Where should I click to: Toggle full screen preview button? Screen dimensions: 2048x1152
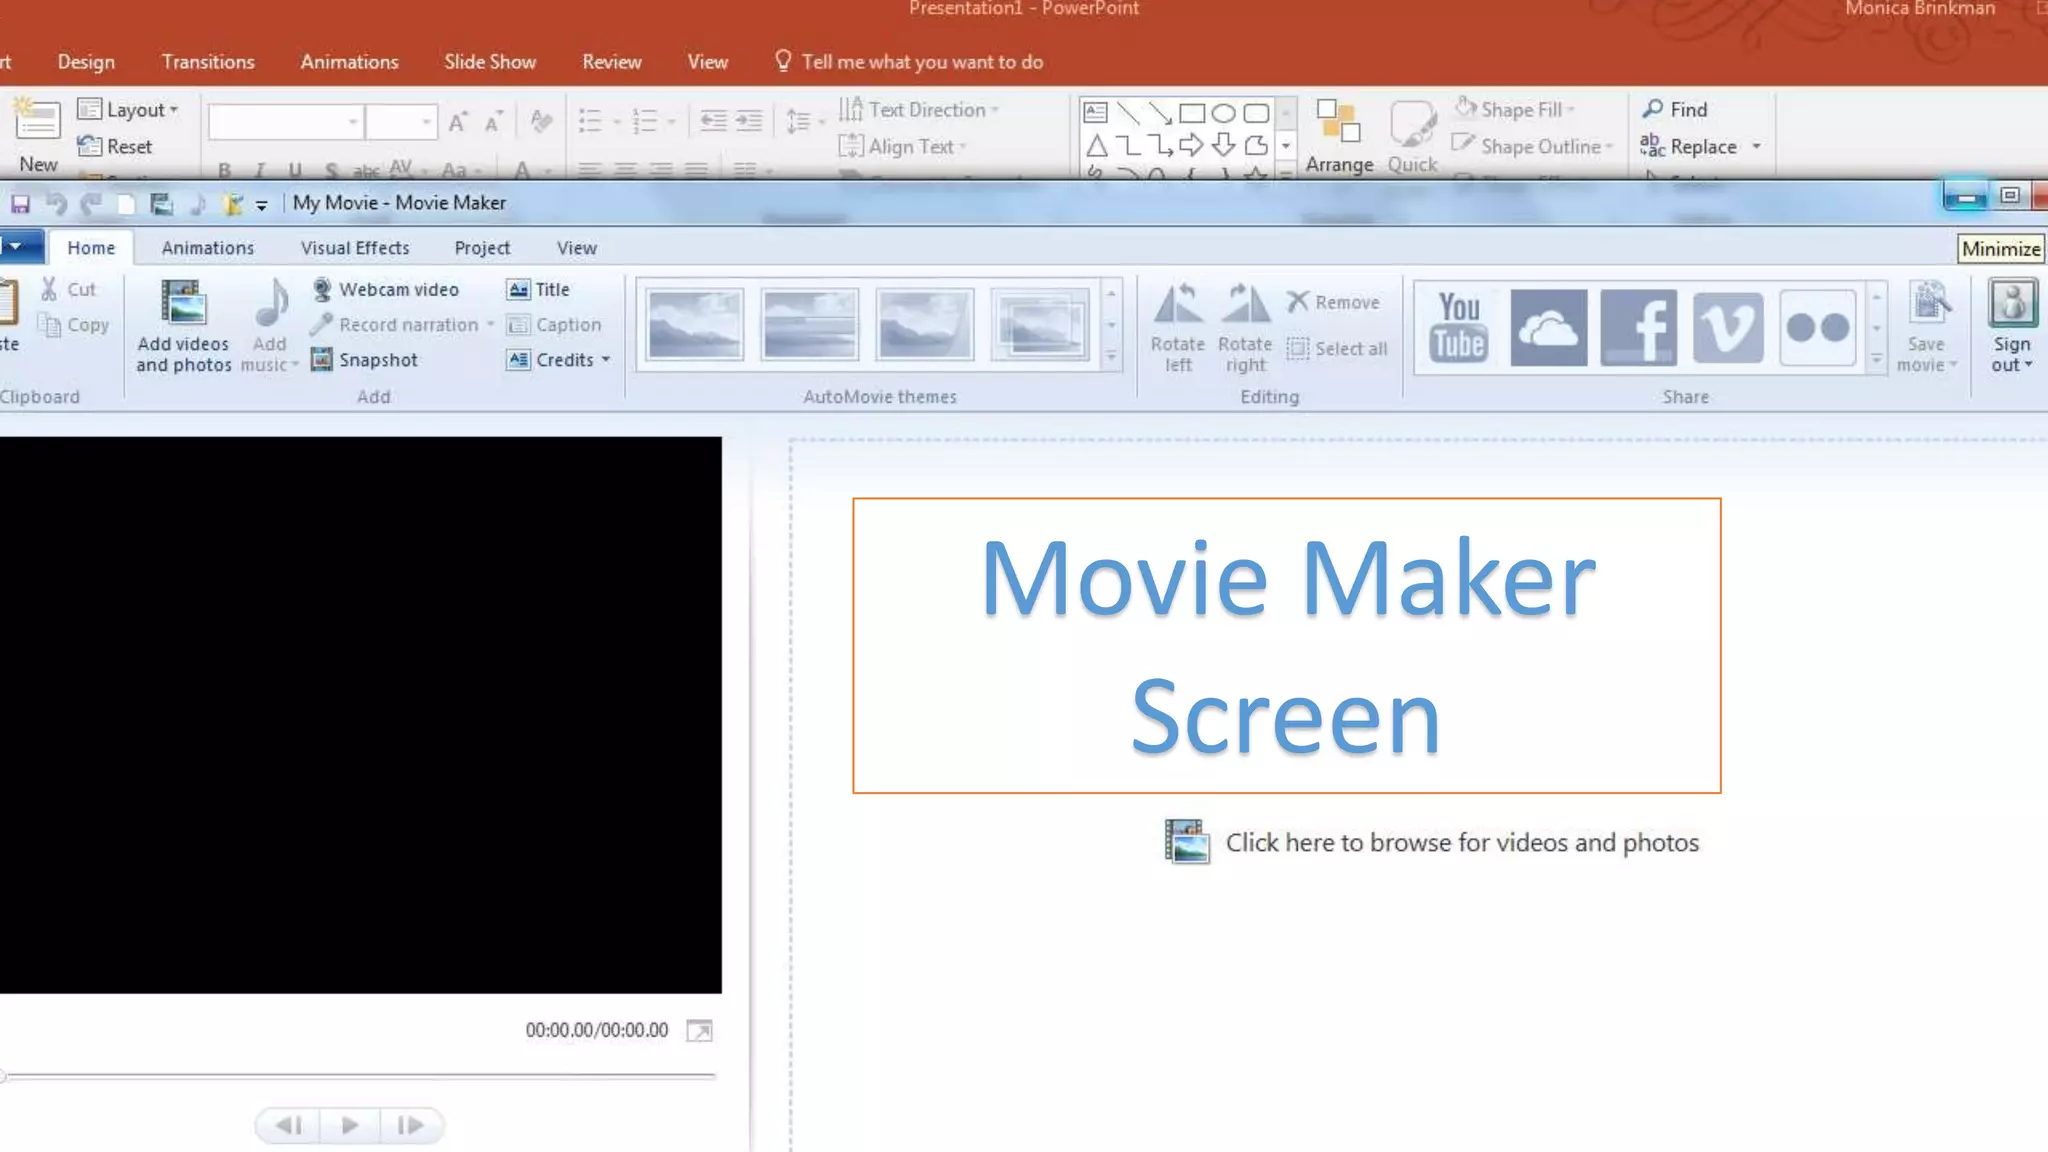(x=699, y=1031)
